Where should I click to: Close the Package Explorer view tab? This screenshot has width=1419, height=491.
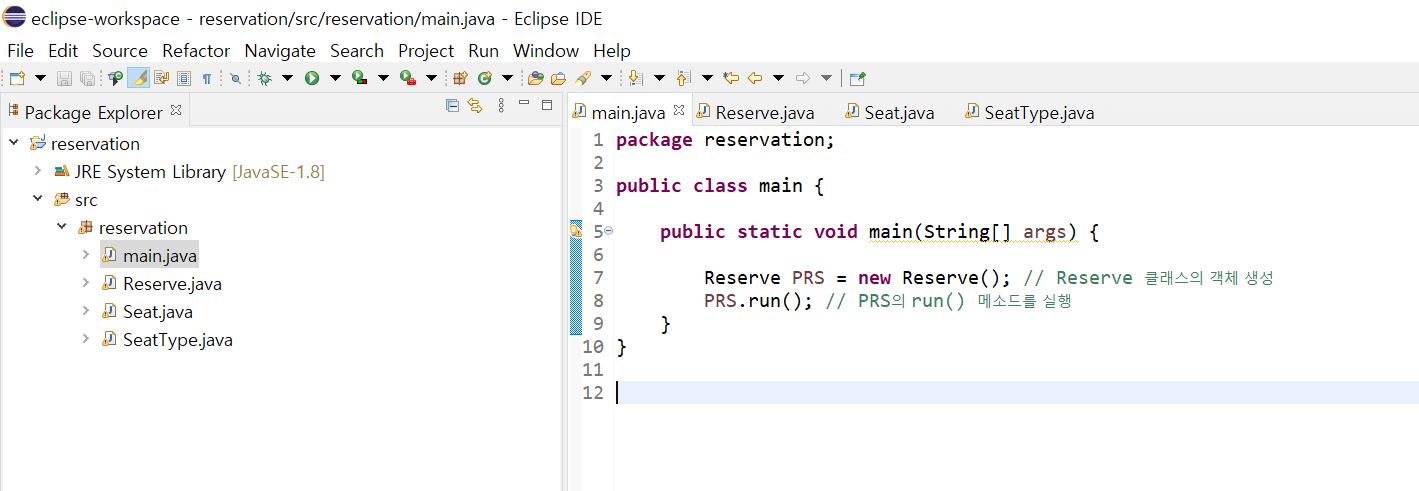pos(176,110)
